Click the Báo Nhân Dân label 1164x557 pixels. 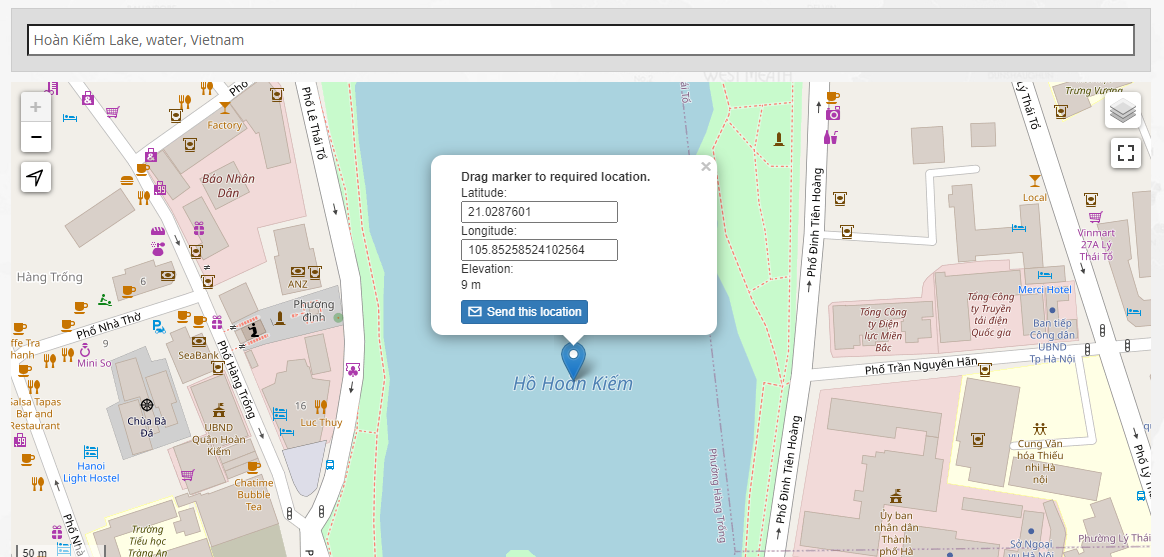point(229,186)
